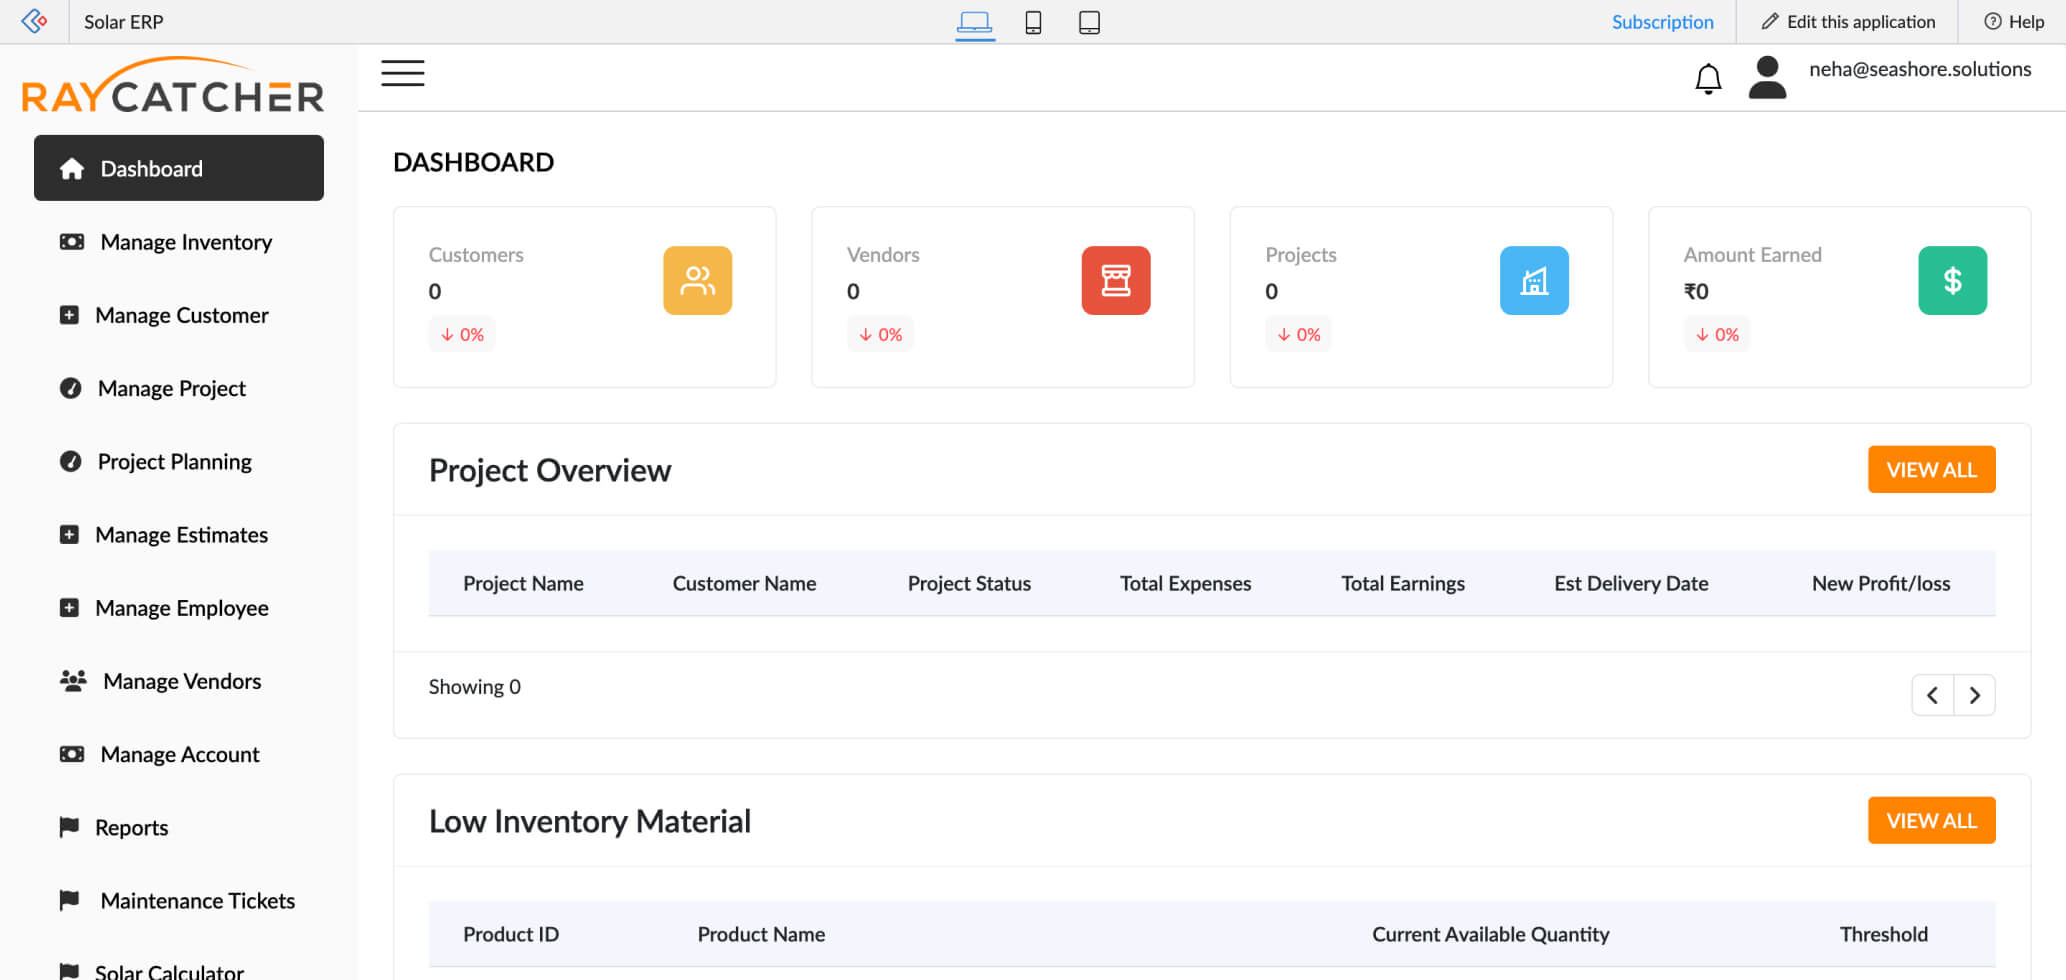Go to previous page in Project Overview
Viewport: 2066px width, 980px height.
coord(1931,694)
